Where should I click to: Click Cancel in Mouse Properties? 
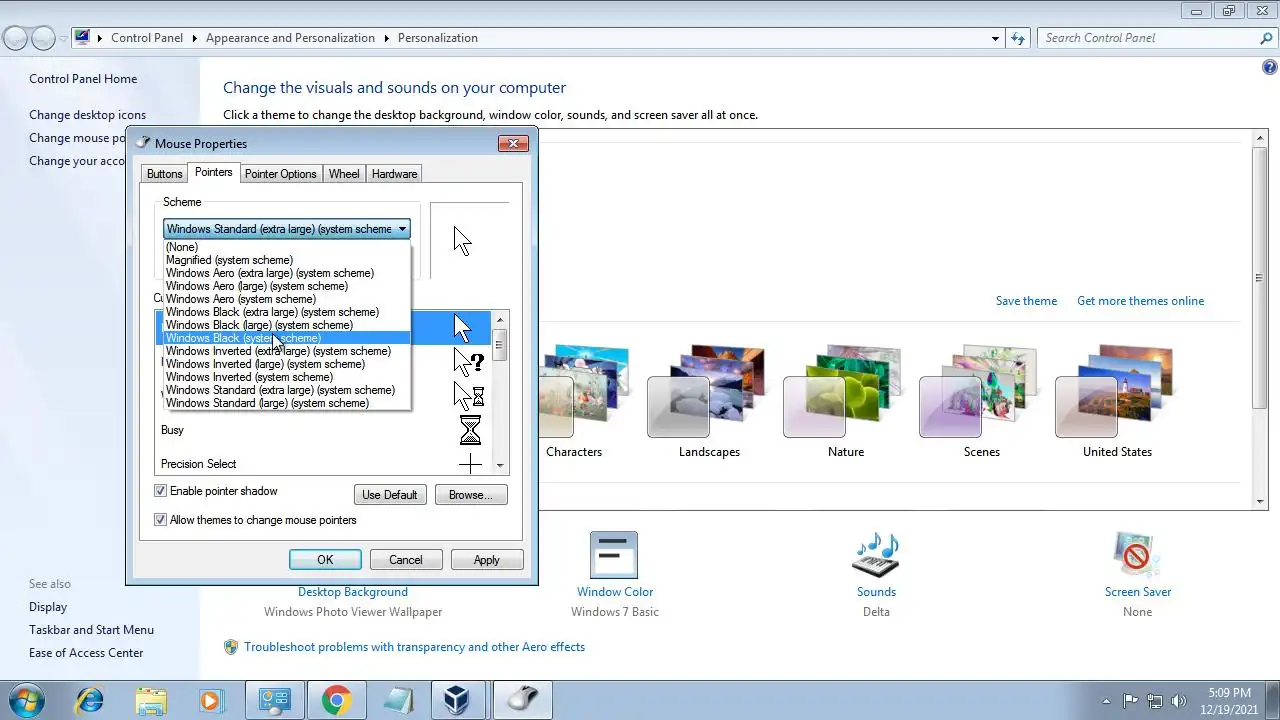[406, 560]
